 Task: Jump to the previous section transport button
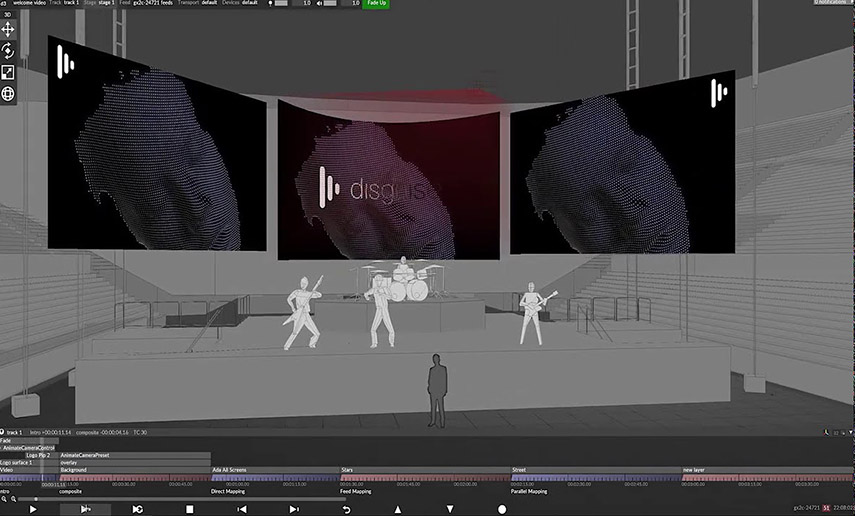click(x=242, y=509)
